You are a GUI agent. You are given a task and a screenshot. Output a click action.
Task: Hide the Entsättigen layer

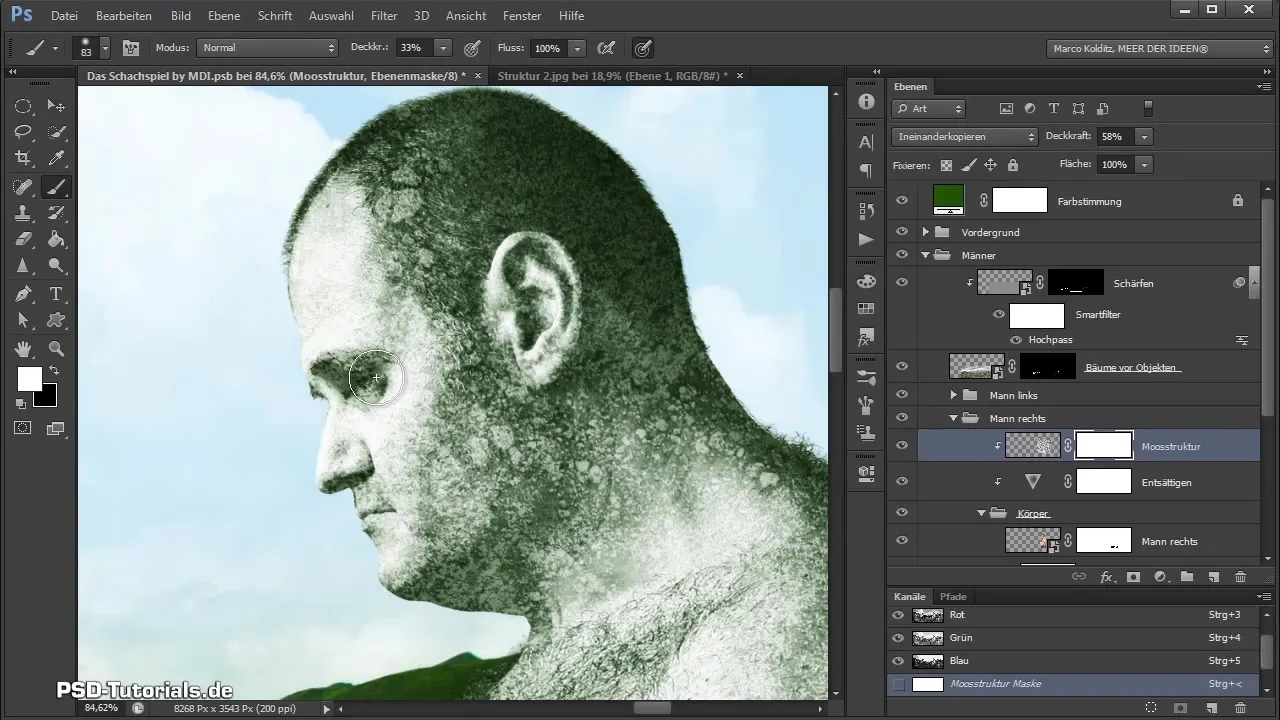click(x=902, y=482)
